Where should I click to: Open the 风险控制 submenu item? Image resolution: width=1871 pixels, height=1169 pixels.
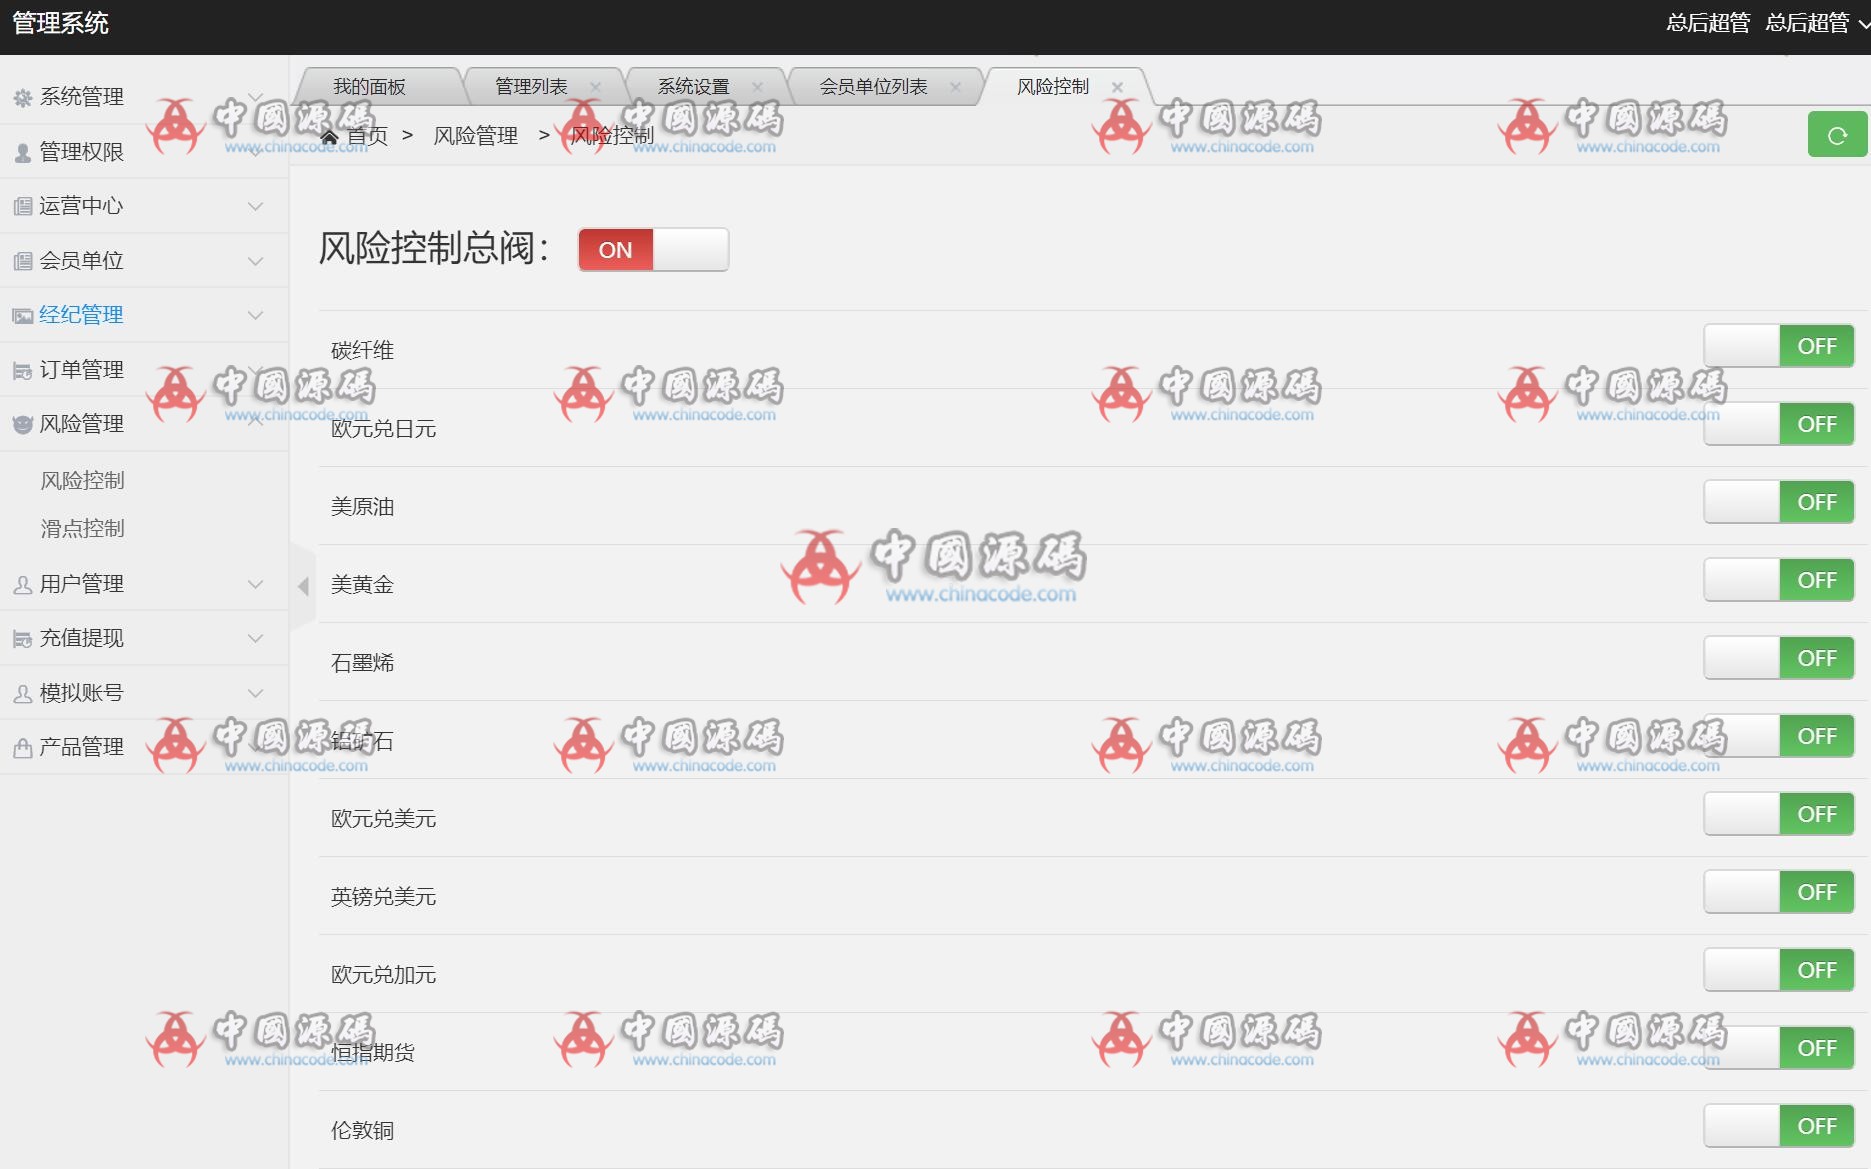click(83, 481)
